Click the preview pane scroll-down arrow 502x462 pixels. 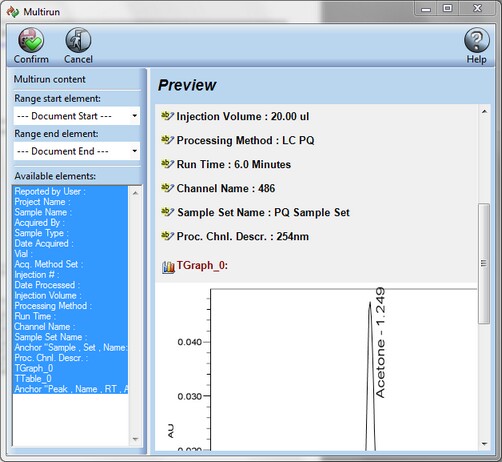484,443
